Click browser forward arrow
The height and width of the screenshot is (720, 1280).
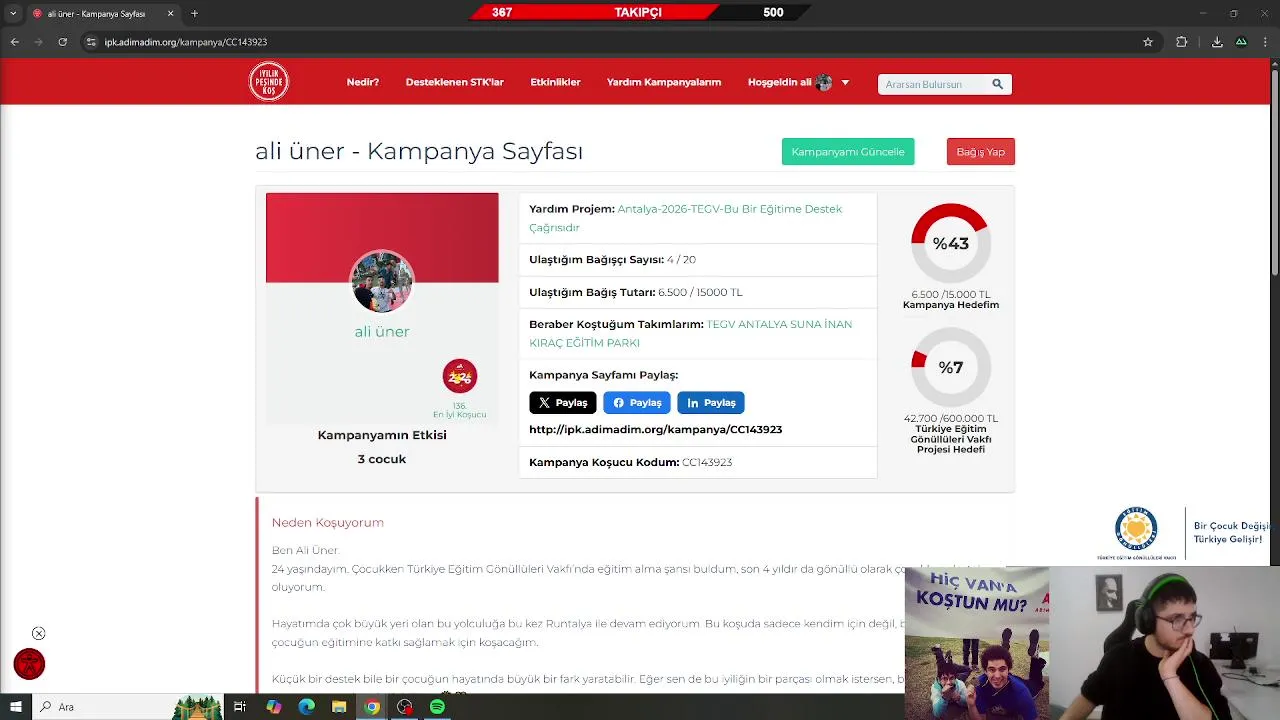pos(39,42)
